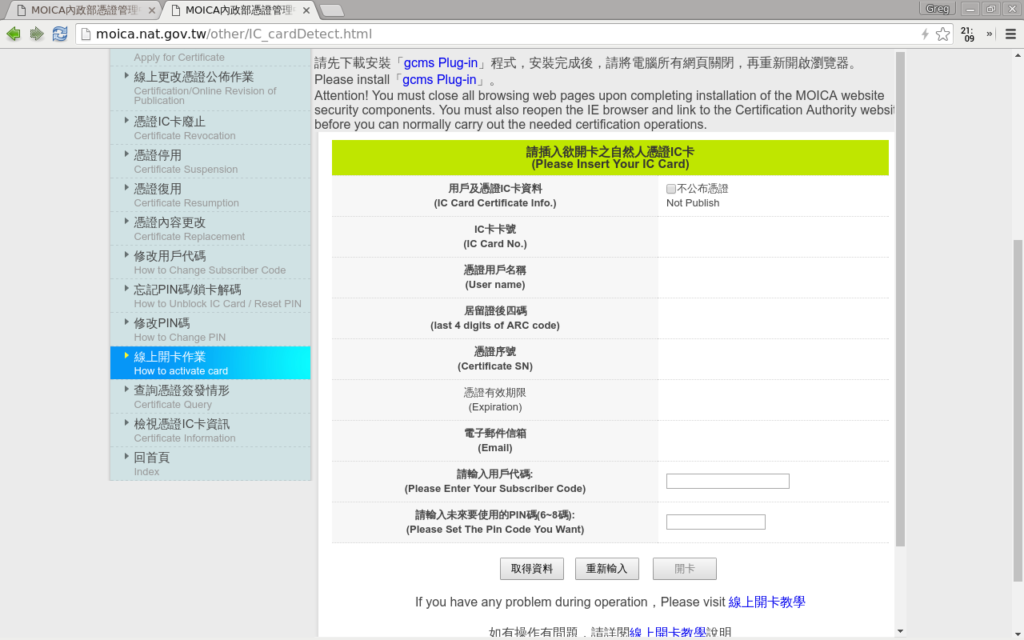Open the first gcms Plug-in link
1024x640 pixels.
[441, 63]
